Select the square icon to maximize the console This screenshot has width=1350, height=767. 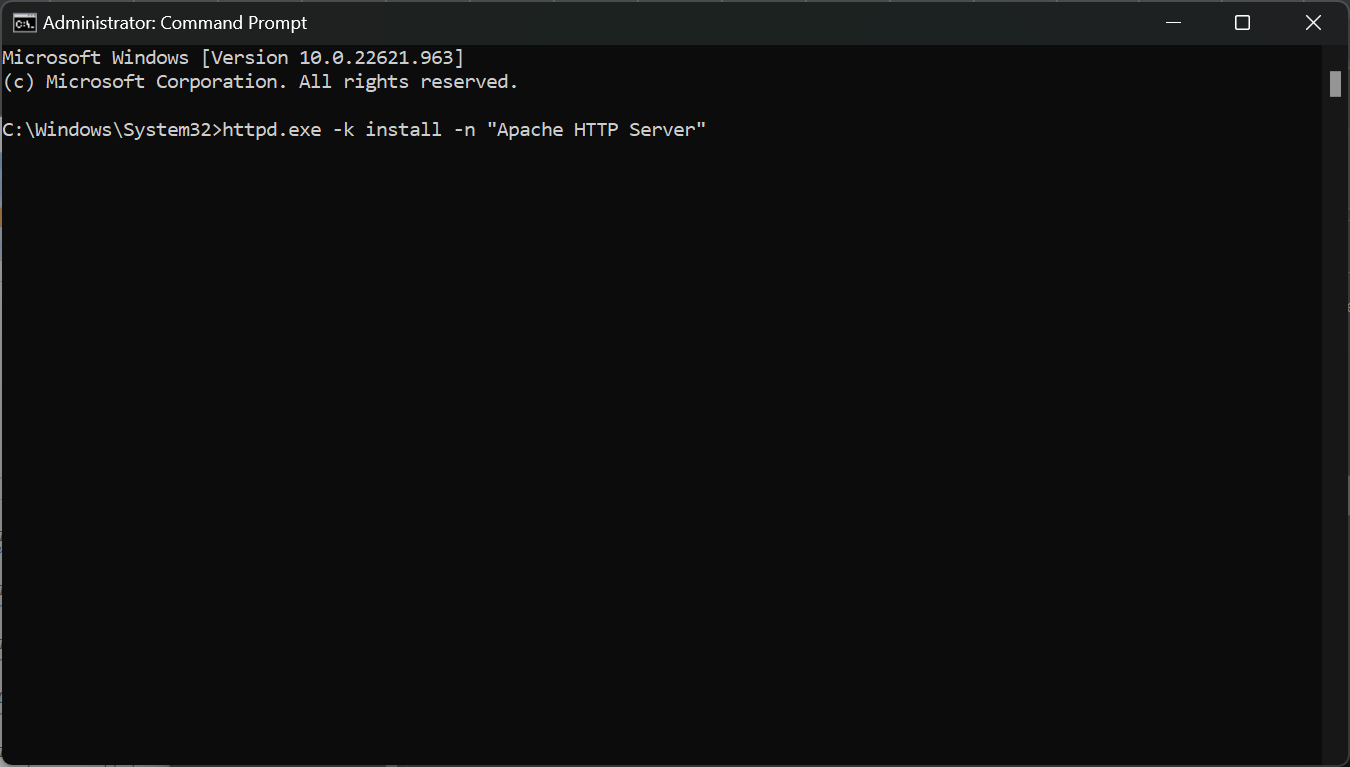coord(1242,22)
